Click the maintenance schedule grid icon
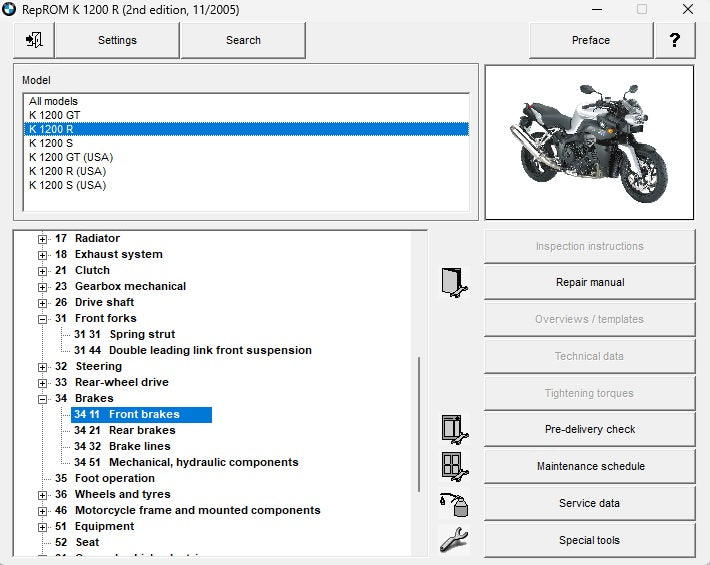Screen dimensions: 710x565 point(454,466)
